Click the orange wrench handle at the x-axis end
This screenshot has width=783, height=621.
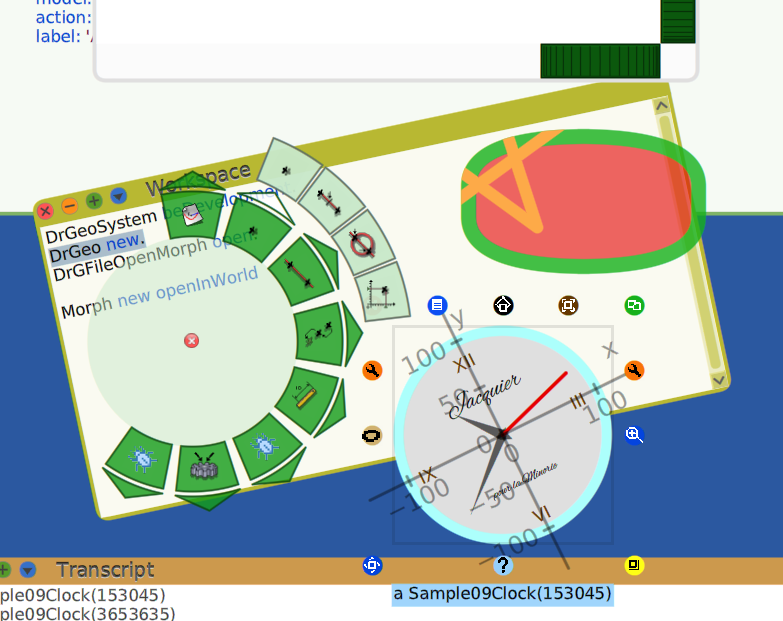coord(634,370)
